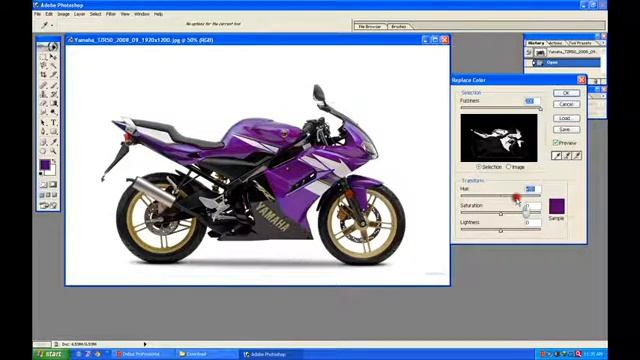Open the Windows start menu
The width and height of the screenshot is (640, 360).
50,354
